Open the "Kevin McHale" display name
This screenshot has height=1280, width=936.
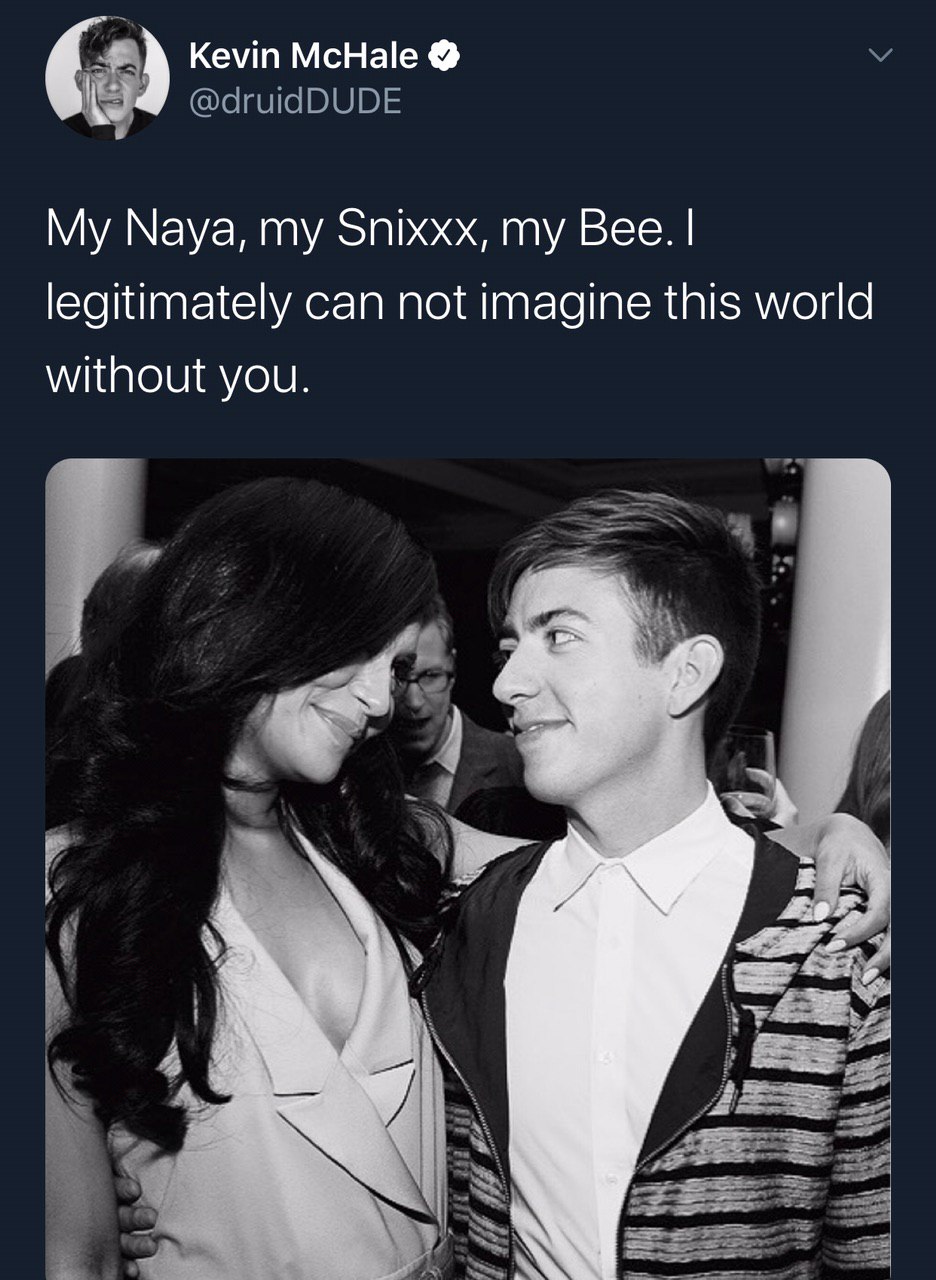[302, 58]
